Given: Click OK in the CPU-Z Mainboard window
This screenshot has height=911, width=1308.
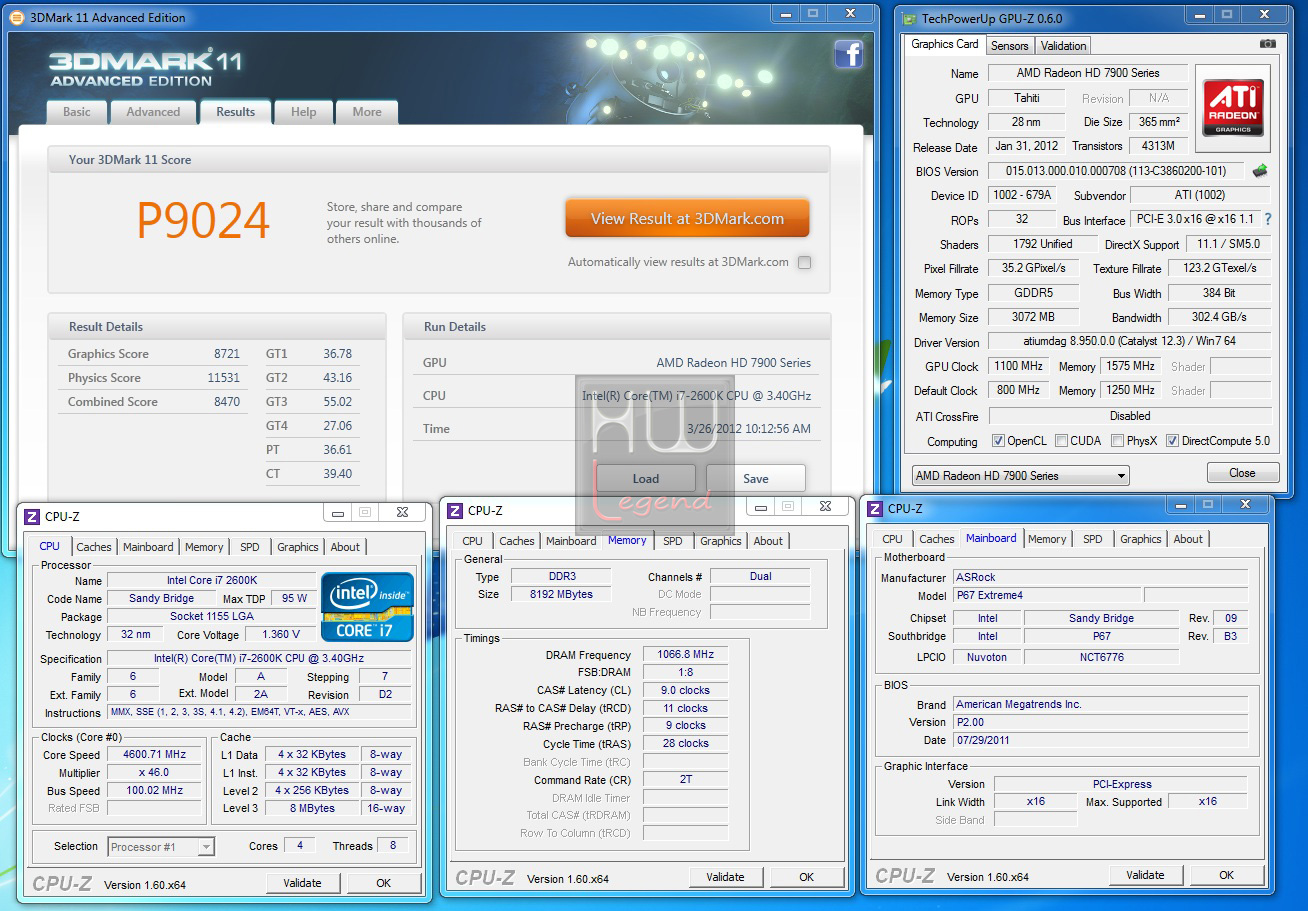Looking at the screenshot, I should click(x=1226, y=875).
